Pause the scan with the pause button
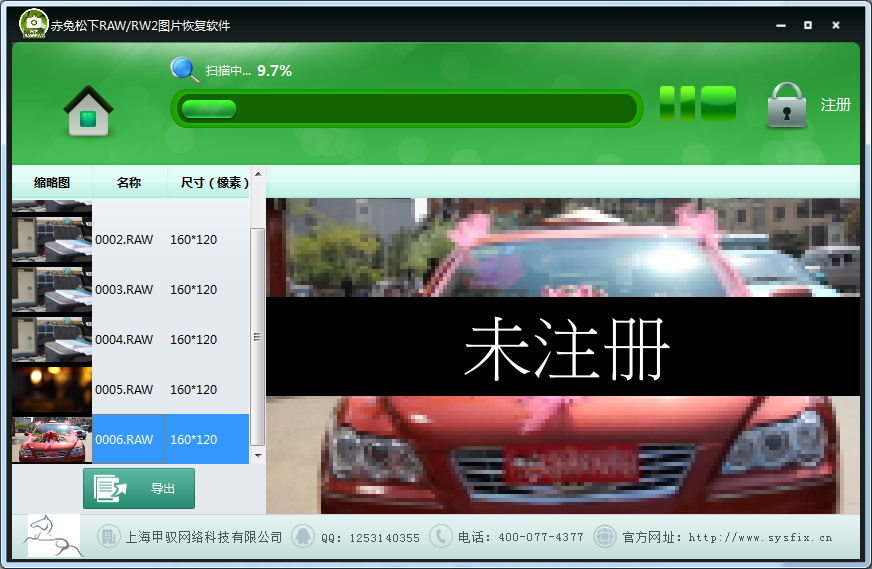The width and height of the screenshot is (872, 569). pos(677,103)
